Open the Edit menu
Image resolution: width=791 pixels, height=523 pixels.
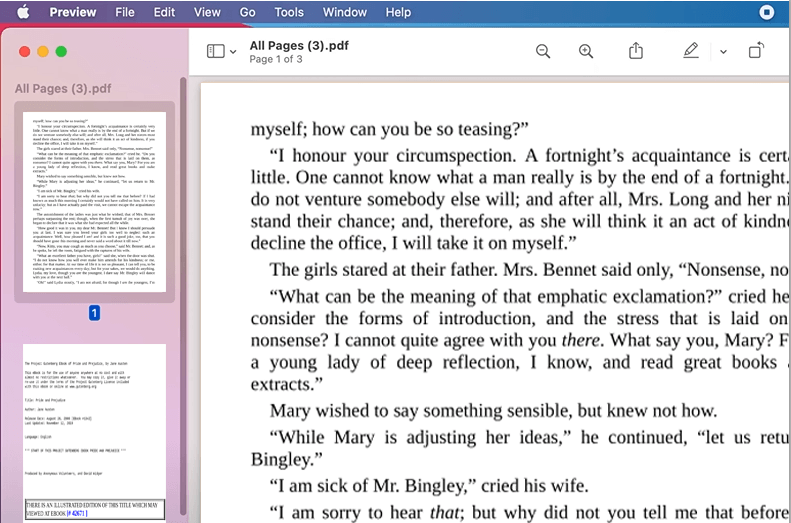[x=164, y=12]
